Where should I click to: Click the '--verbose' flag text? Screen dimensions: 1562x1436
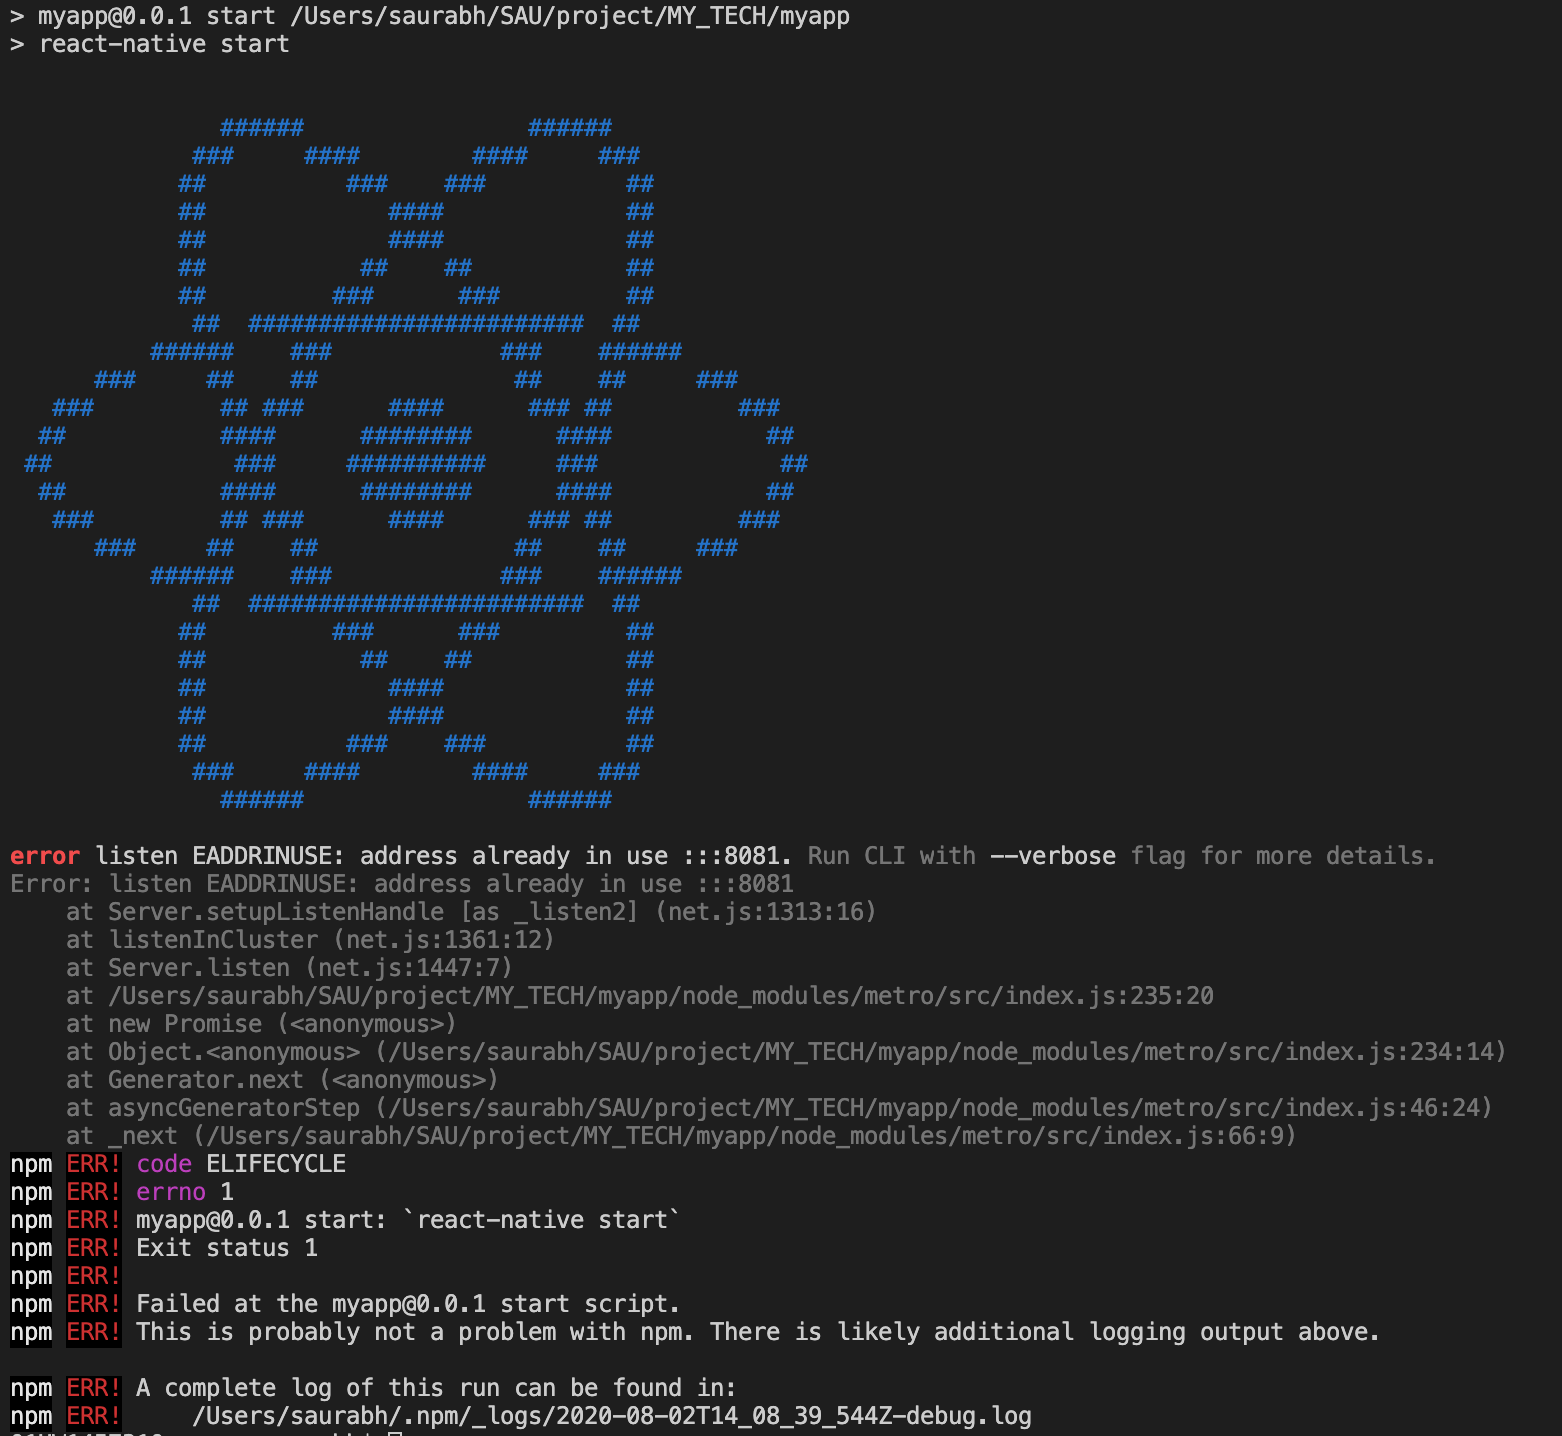(x=1053, y=856)
